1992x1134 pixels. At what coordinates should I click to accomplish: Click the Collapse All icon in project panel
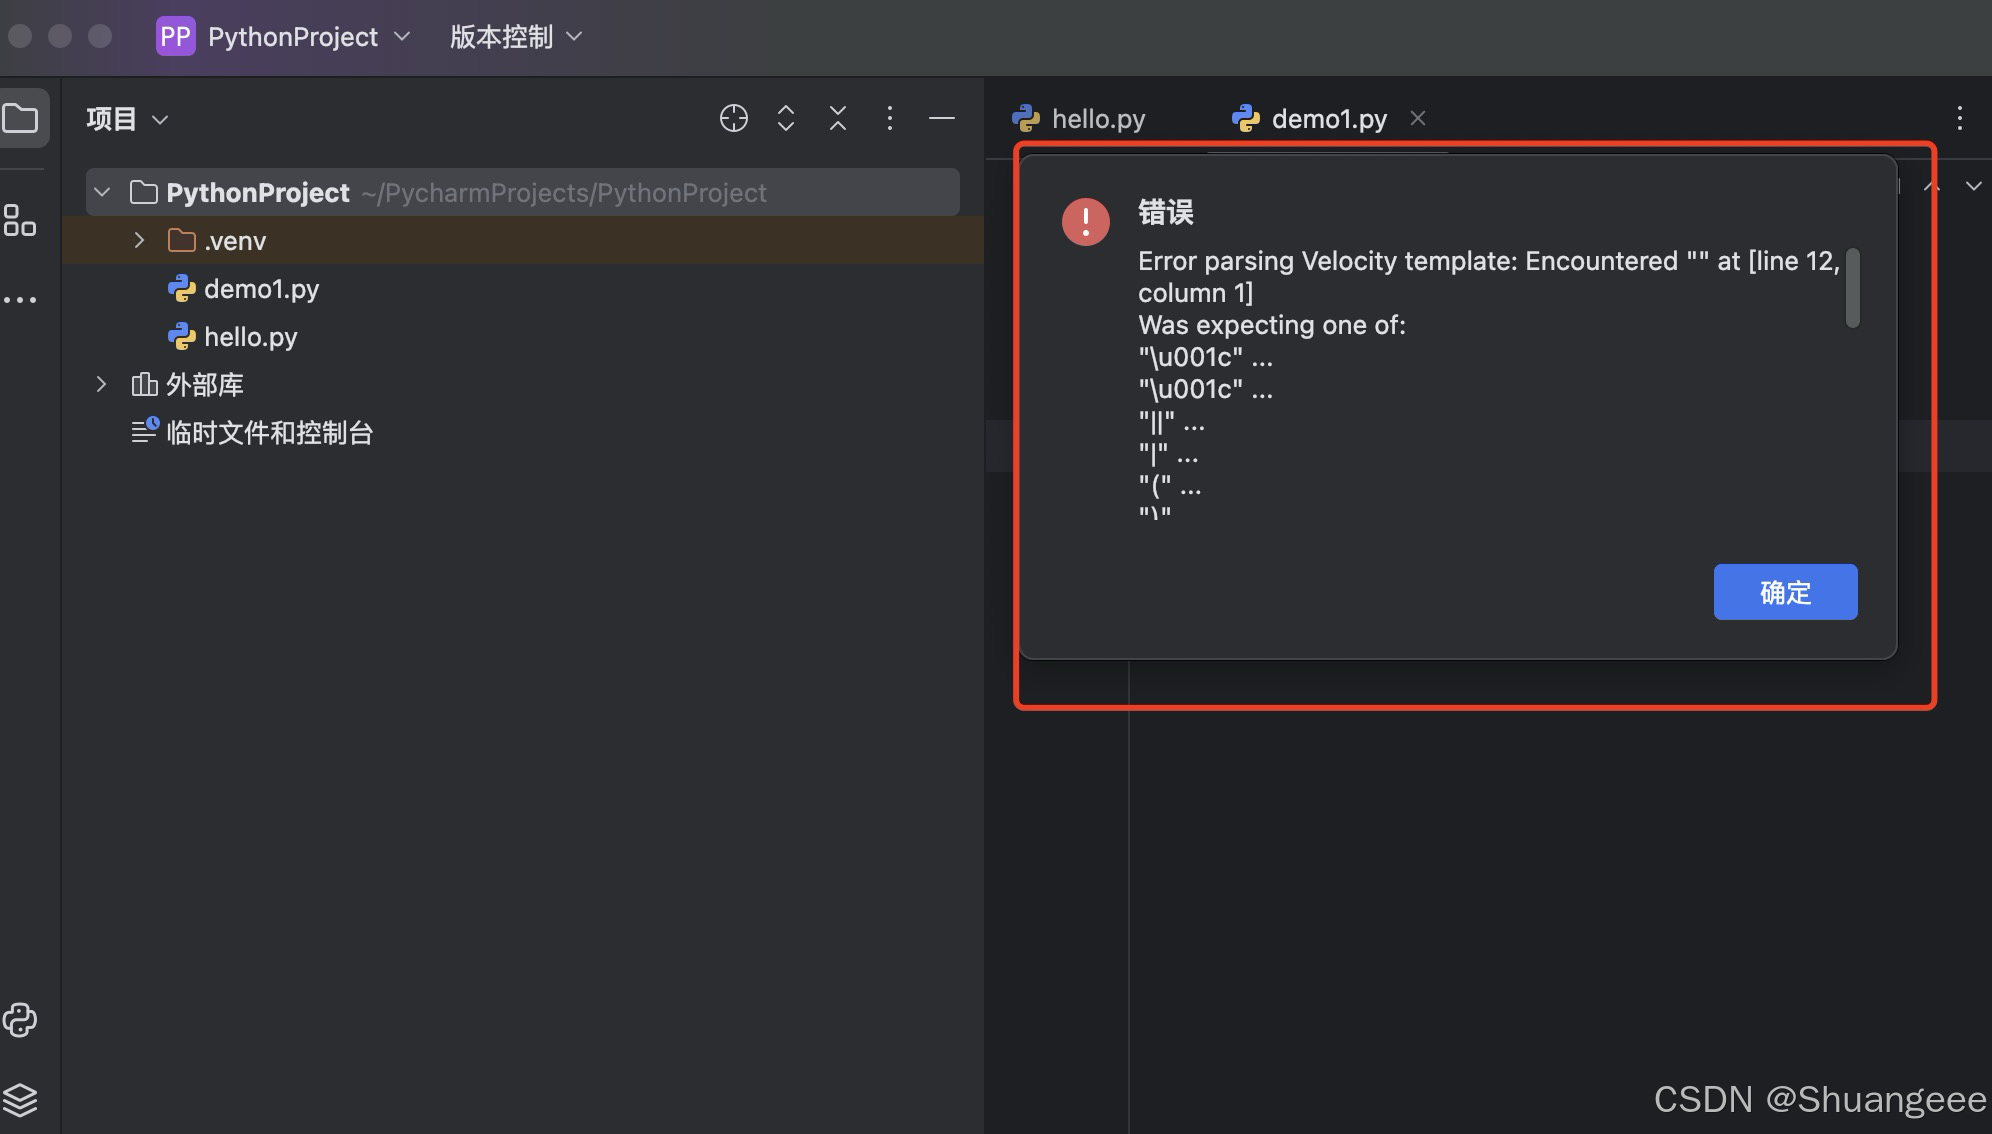[838, 118]
